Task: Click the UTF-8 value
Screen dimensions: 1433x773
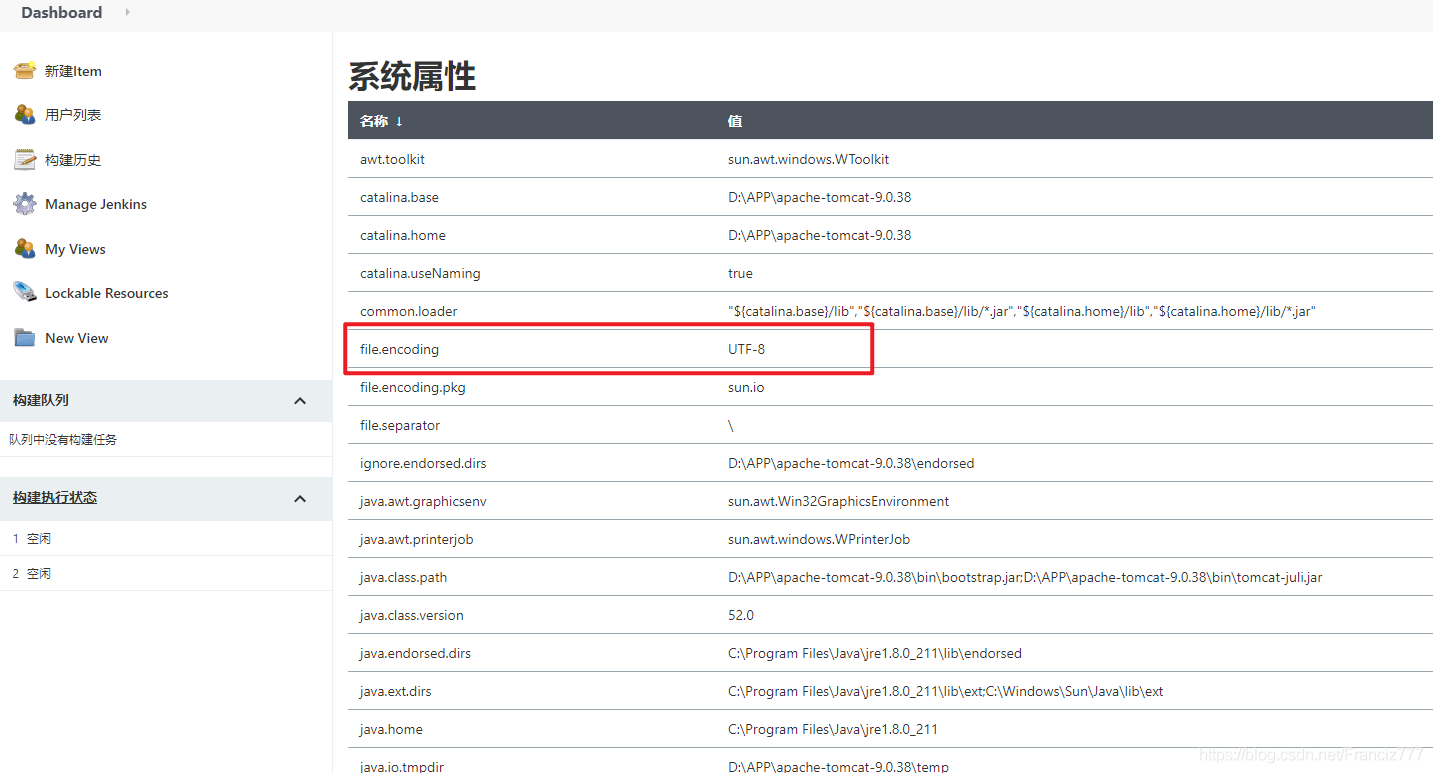Action: [747, 349]
